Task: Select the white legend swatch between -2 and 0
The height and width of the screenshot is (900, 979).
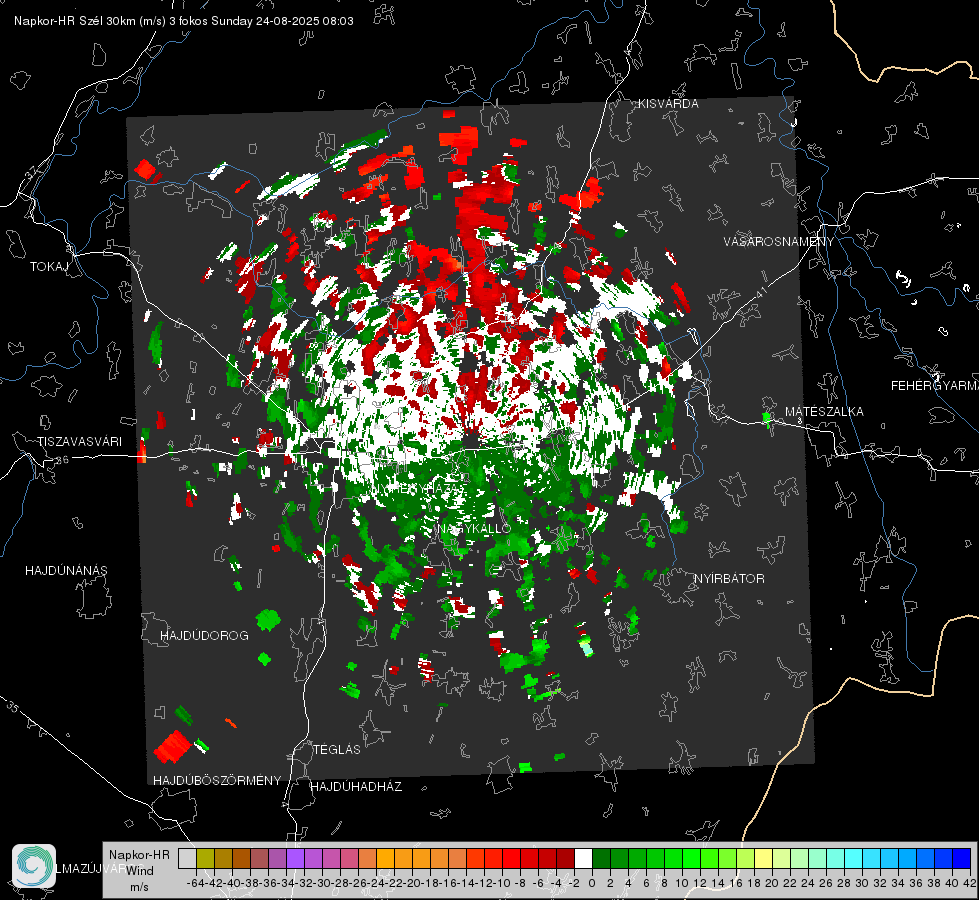Action: pos(583,859)
